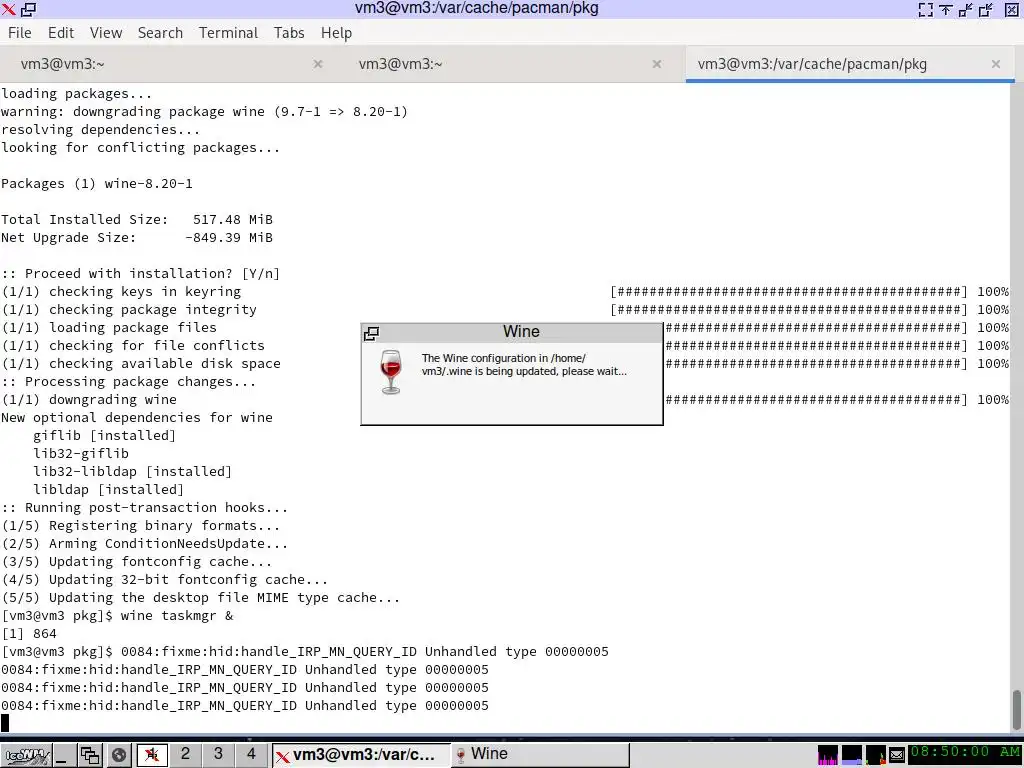Viewport: 1024px width, 768px height.
Task: Click the wine glass icon in the dialog
Action: [391, 372]
